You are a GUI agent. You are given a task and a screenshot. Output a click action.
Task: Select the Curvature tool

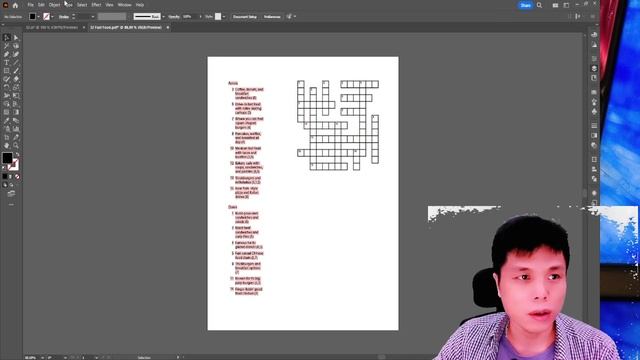click(16, 54)
